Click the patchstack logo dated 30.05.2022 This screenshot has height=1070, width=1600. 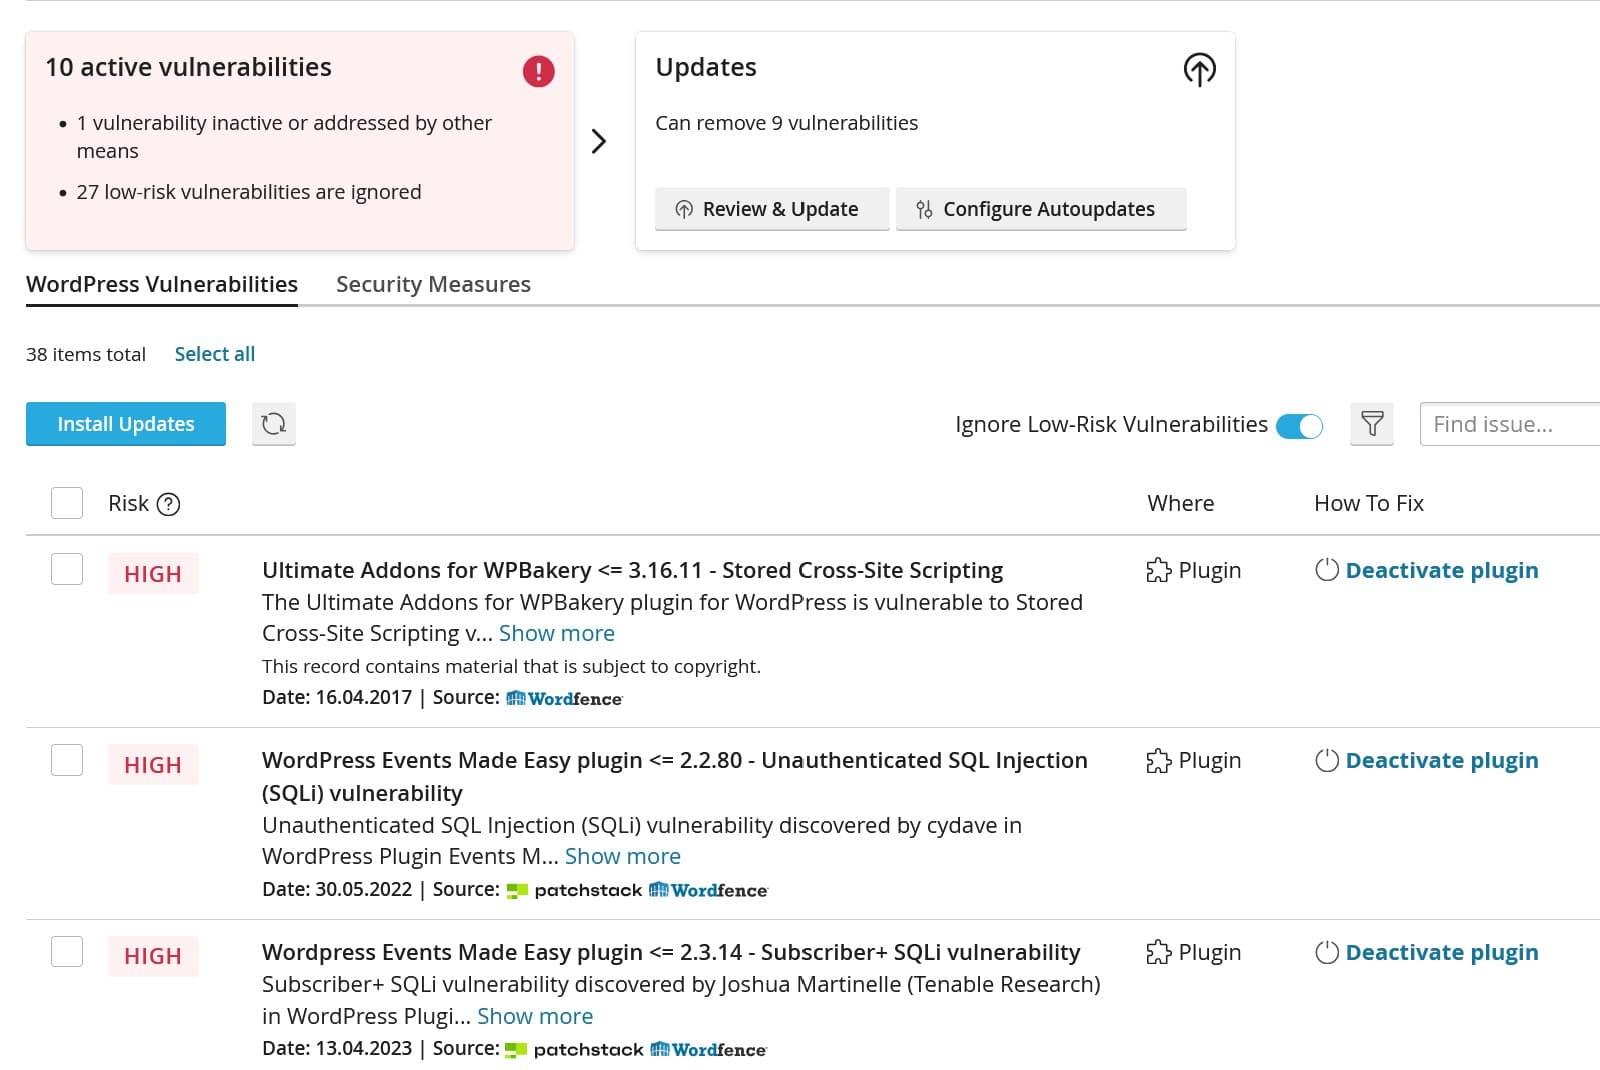click(575, 890)
